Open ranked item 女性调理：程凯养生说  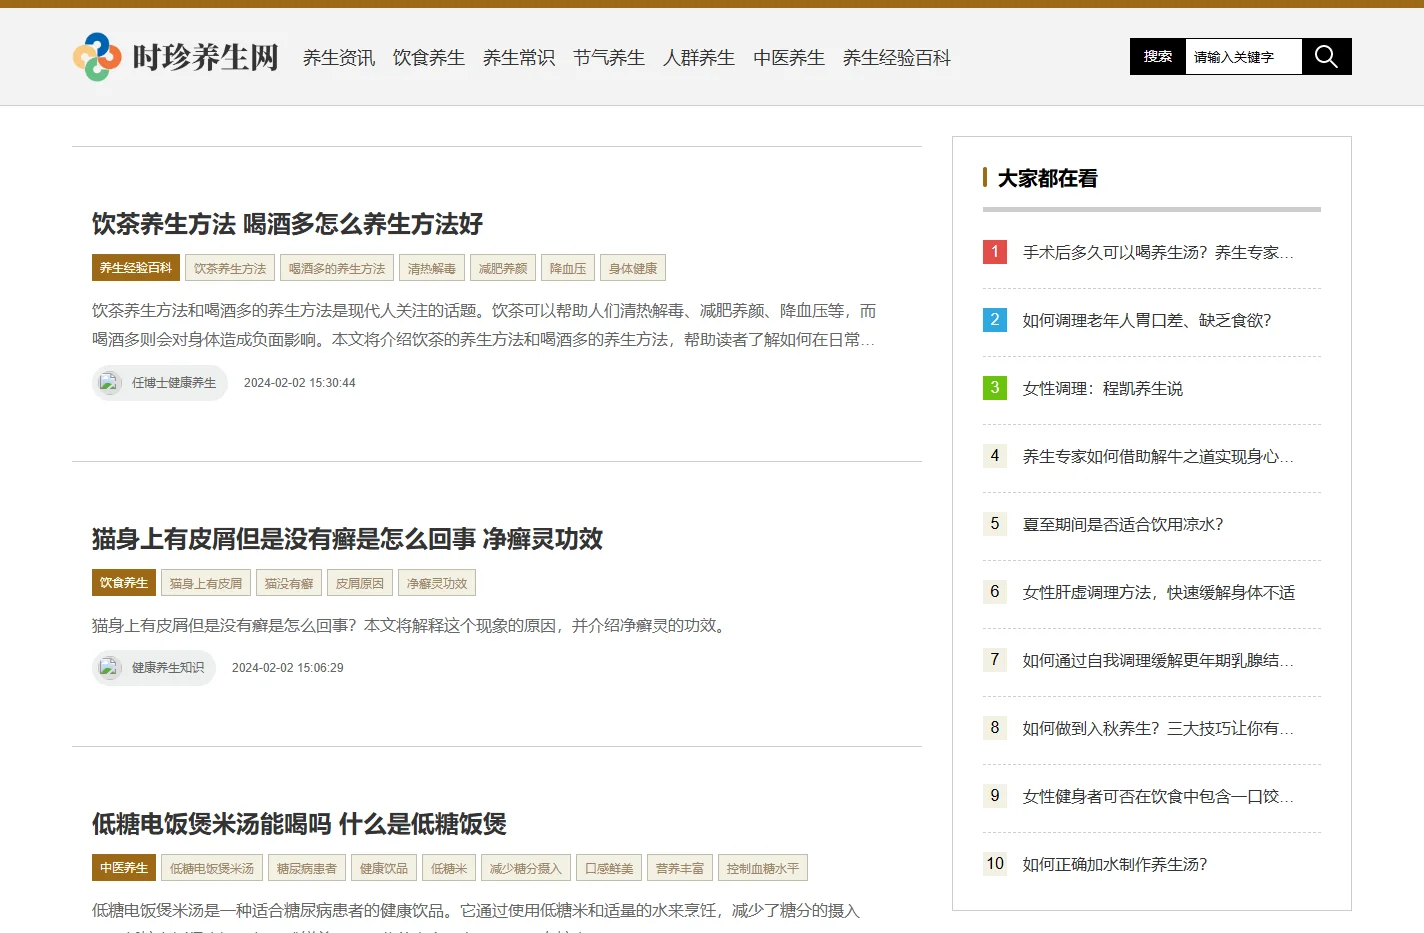click(1102, 389)
